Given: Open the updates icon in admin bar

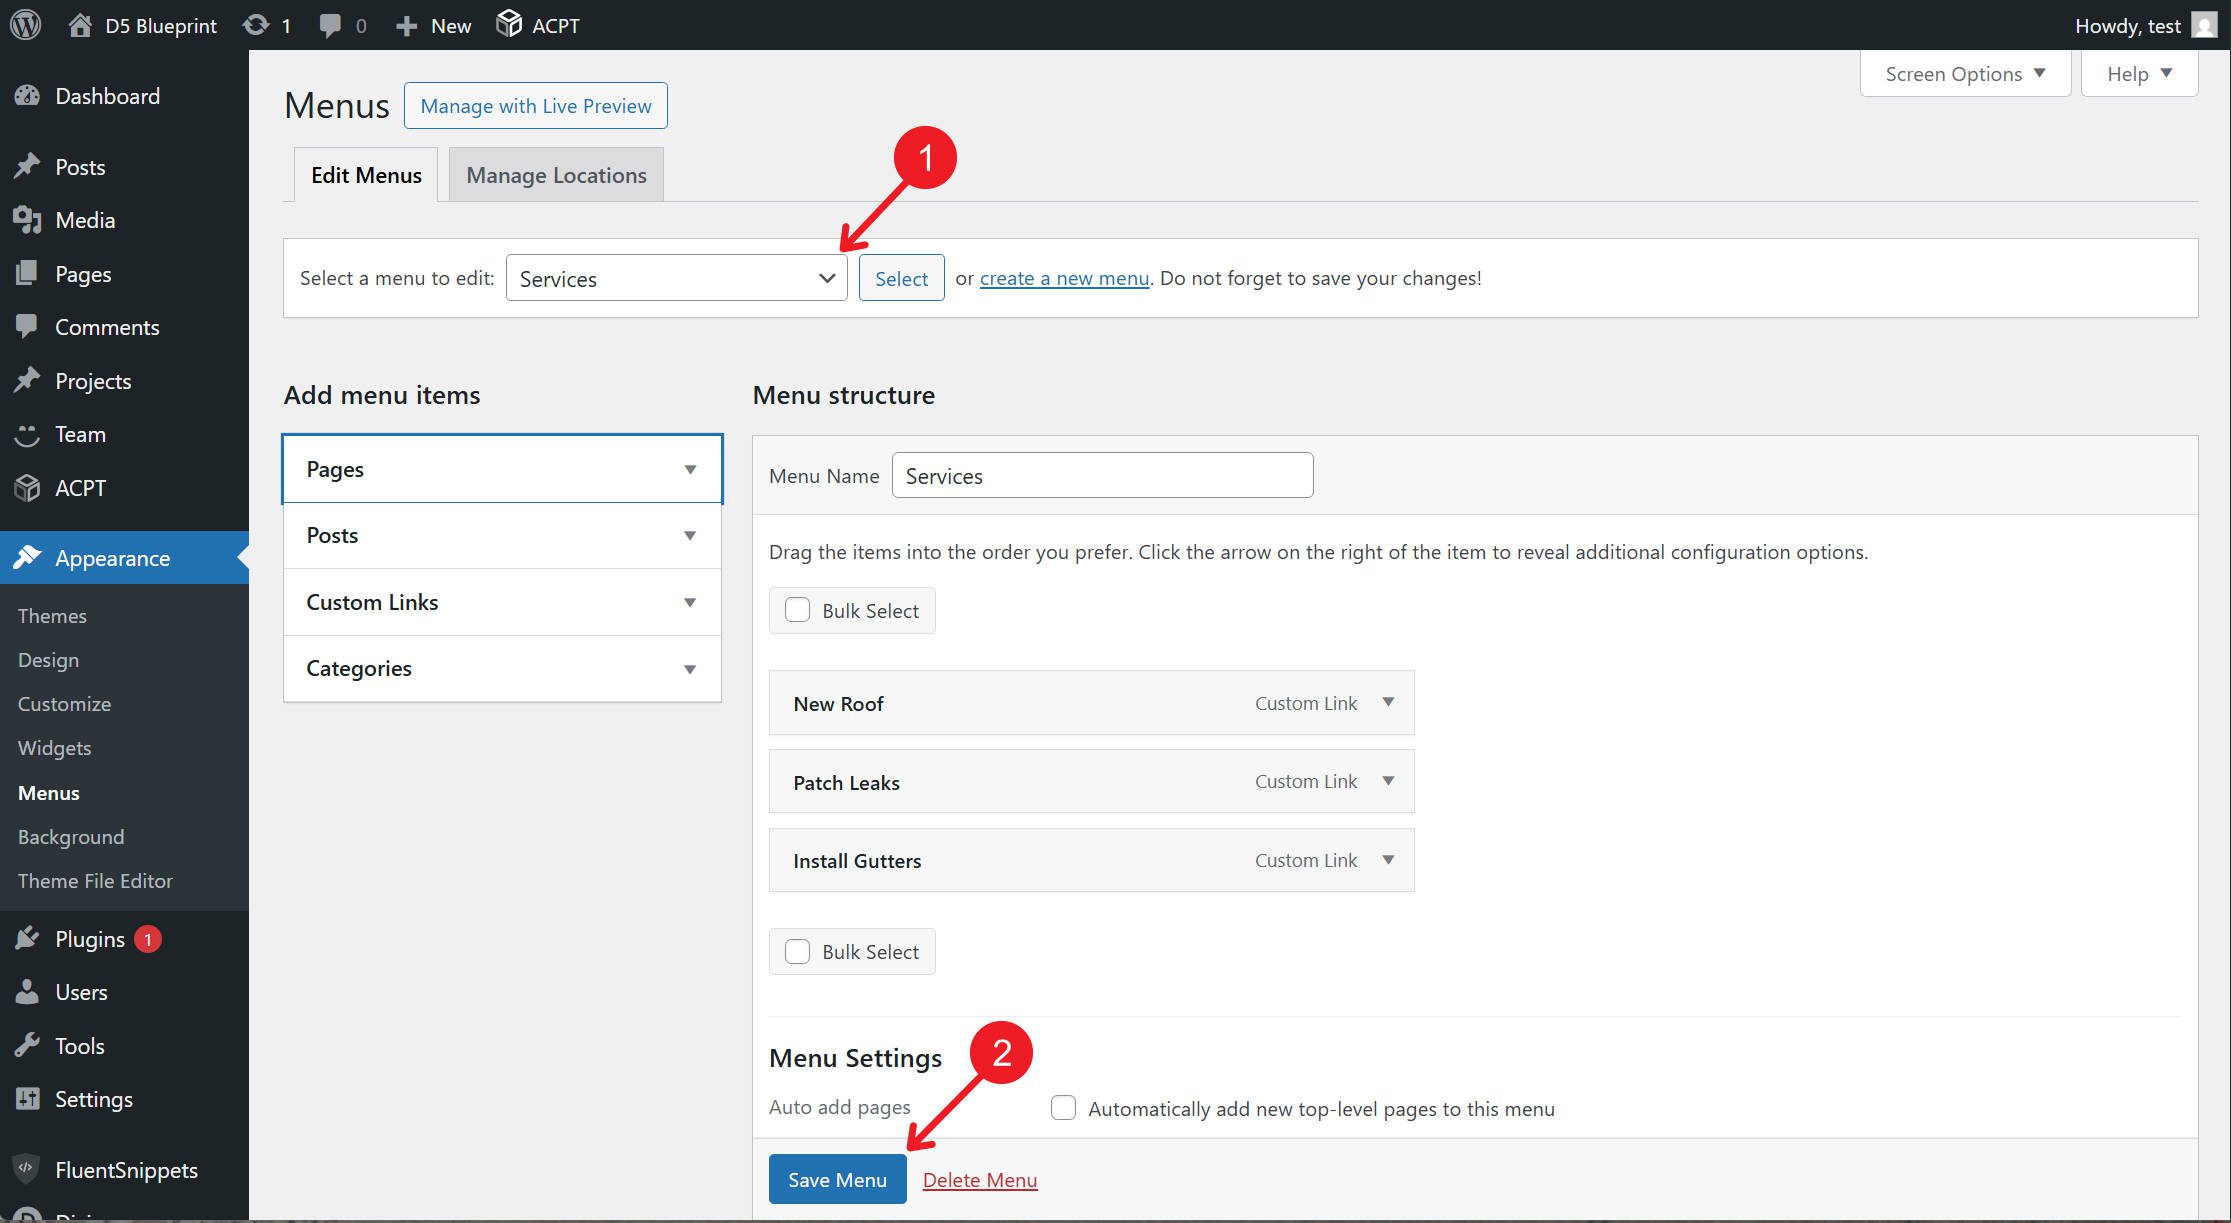Looking at the screenshot, I should (x=255, y=24).
